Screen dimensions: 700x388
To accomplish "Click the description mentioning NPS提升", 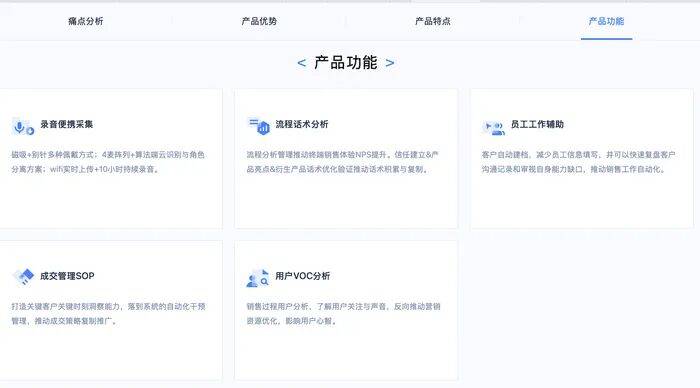I will point(342,162).
